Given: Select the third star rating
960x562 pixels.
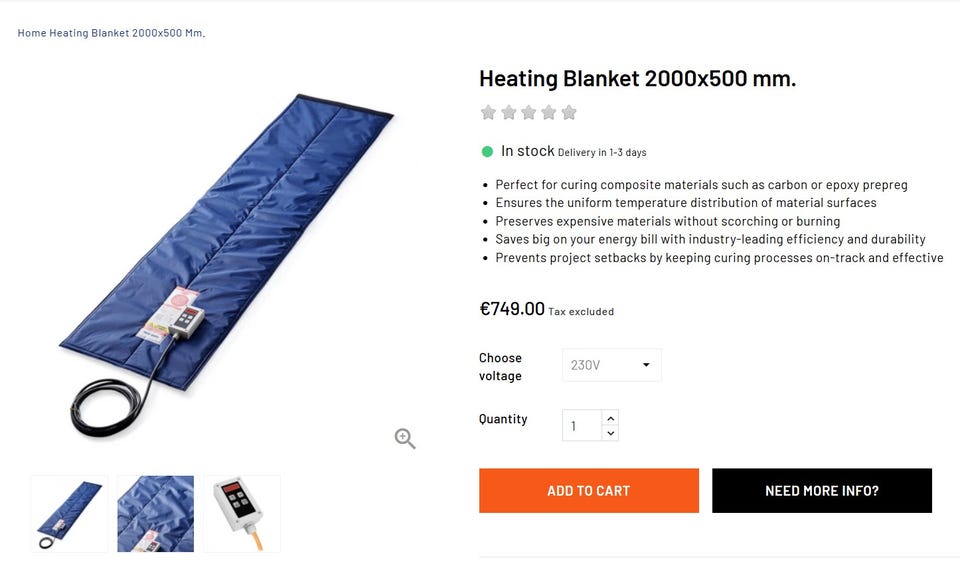Looking at the screenshot, I should coord(529,113).
